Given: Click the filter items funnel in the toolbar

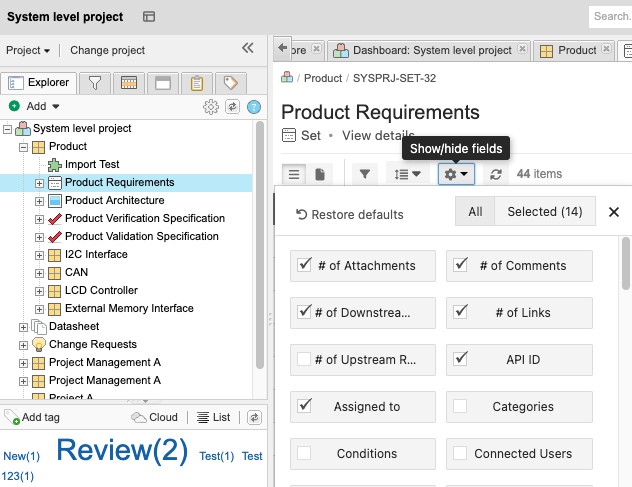Looking at the screenshot, I should [365, 174].
